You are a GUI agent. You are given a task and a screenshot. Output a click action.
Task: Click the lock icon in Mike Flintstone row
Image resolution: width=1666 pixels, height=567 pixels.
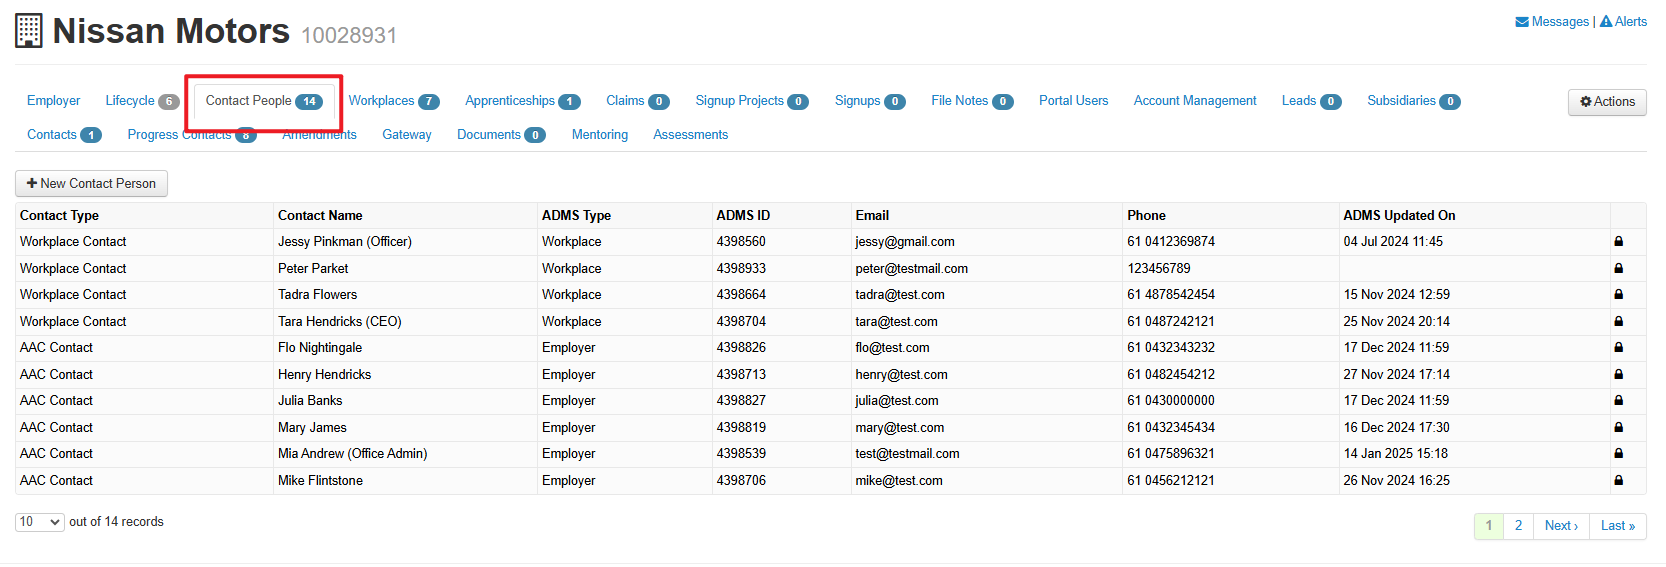tap(1618, 480)
